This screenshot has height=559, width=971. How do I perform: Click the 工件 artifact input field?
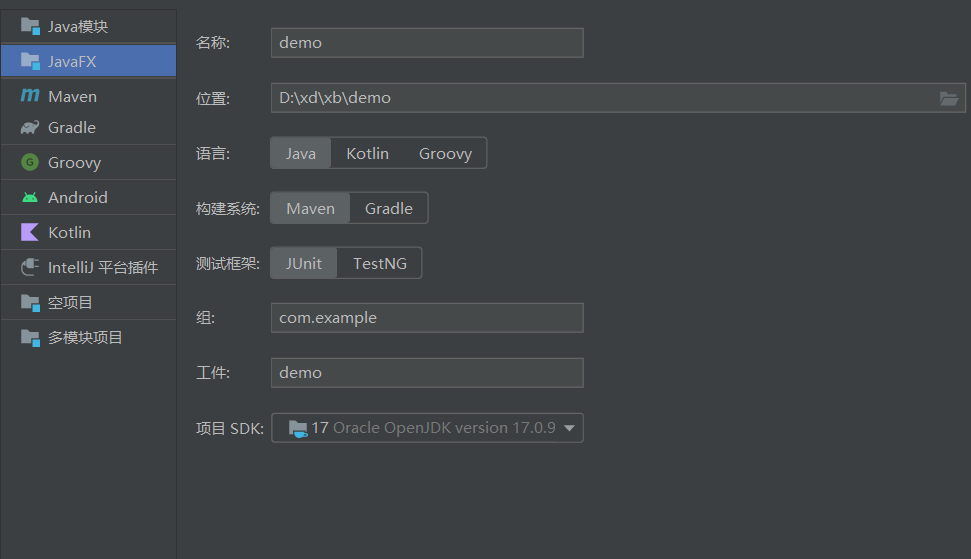click(x=427, y=373)
